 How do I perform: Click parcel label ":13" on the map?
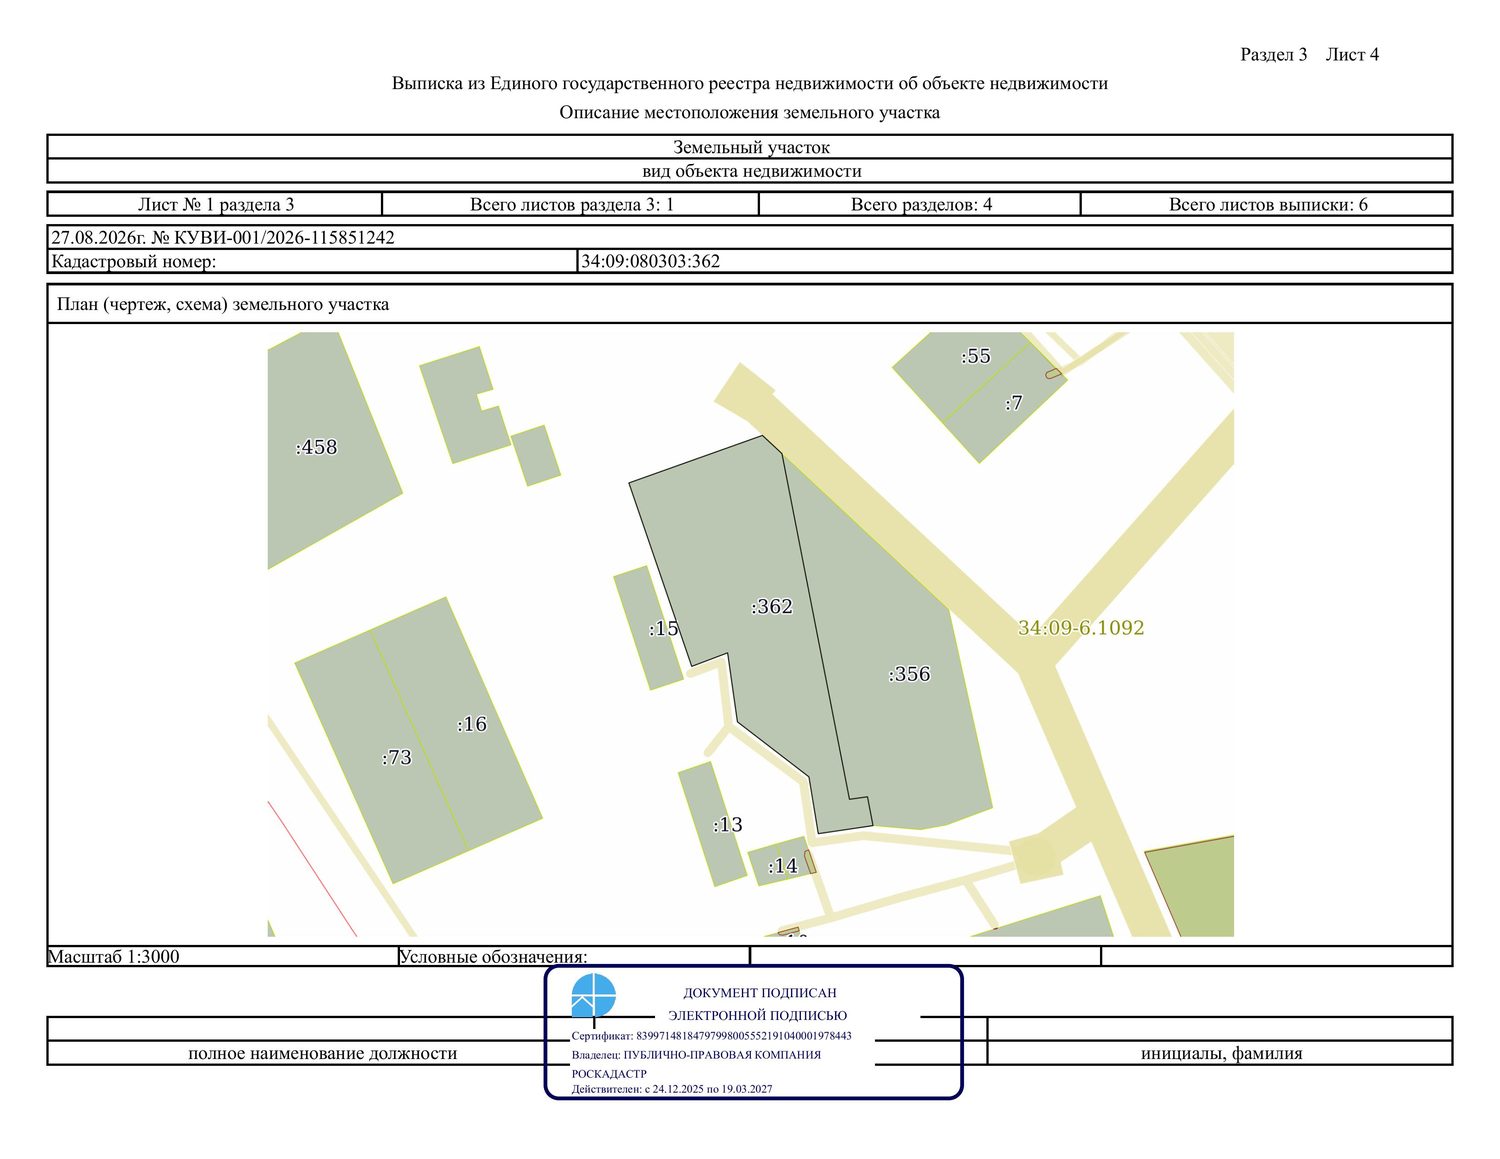(727, 825)
